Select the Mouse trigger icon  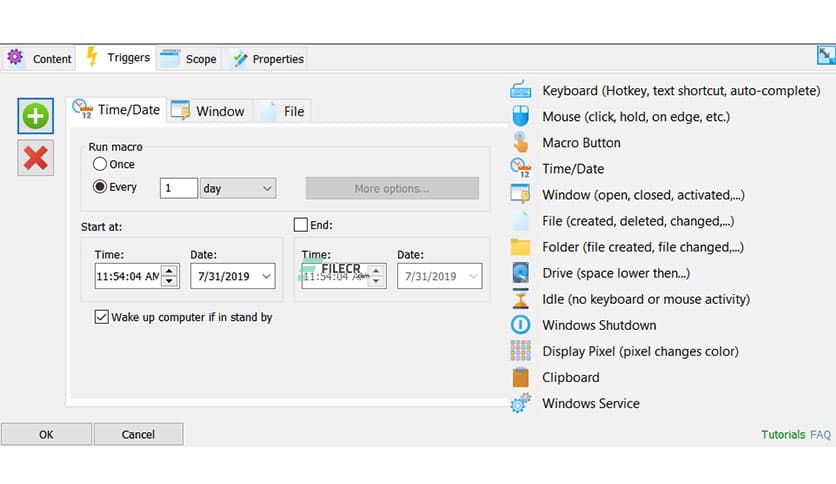[x=520, y=116]
